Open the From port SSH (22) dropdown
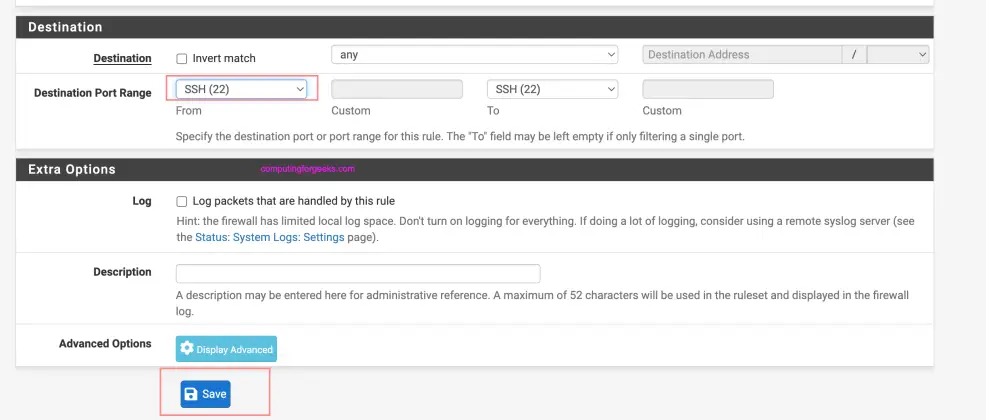 (x=241, y=89)
